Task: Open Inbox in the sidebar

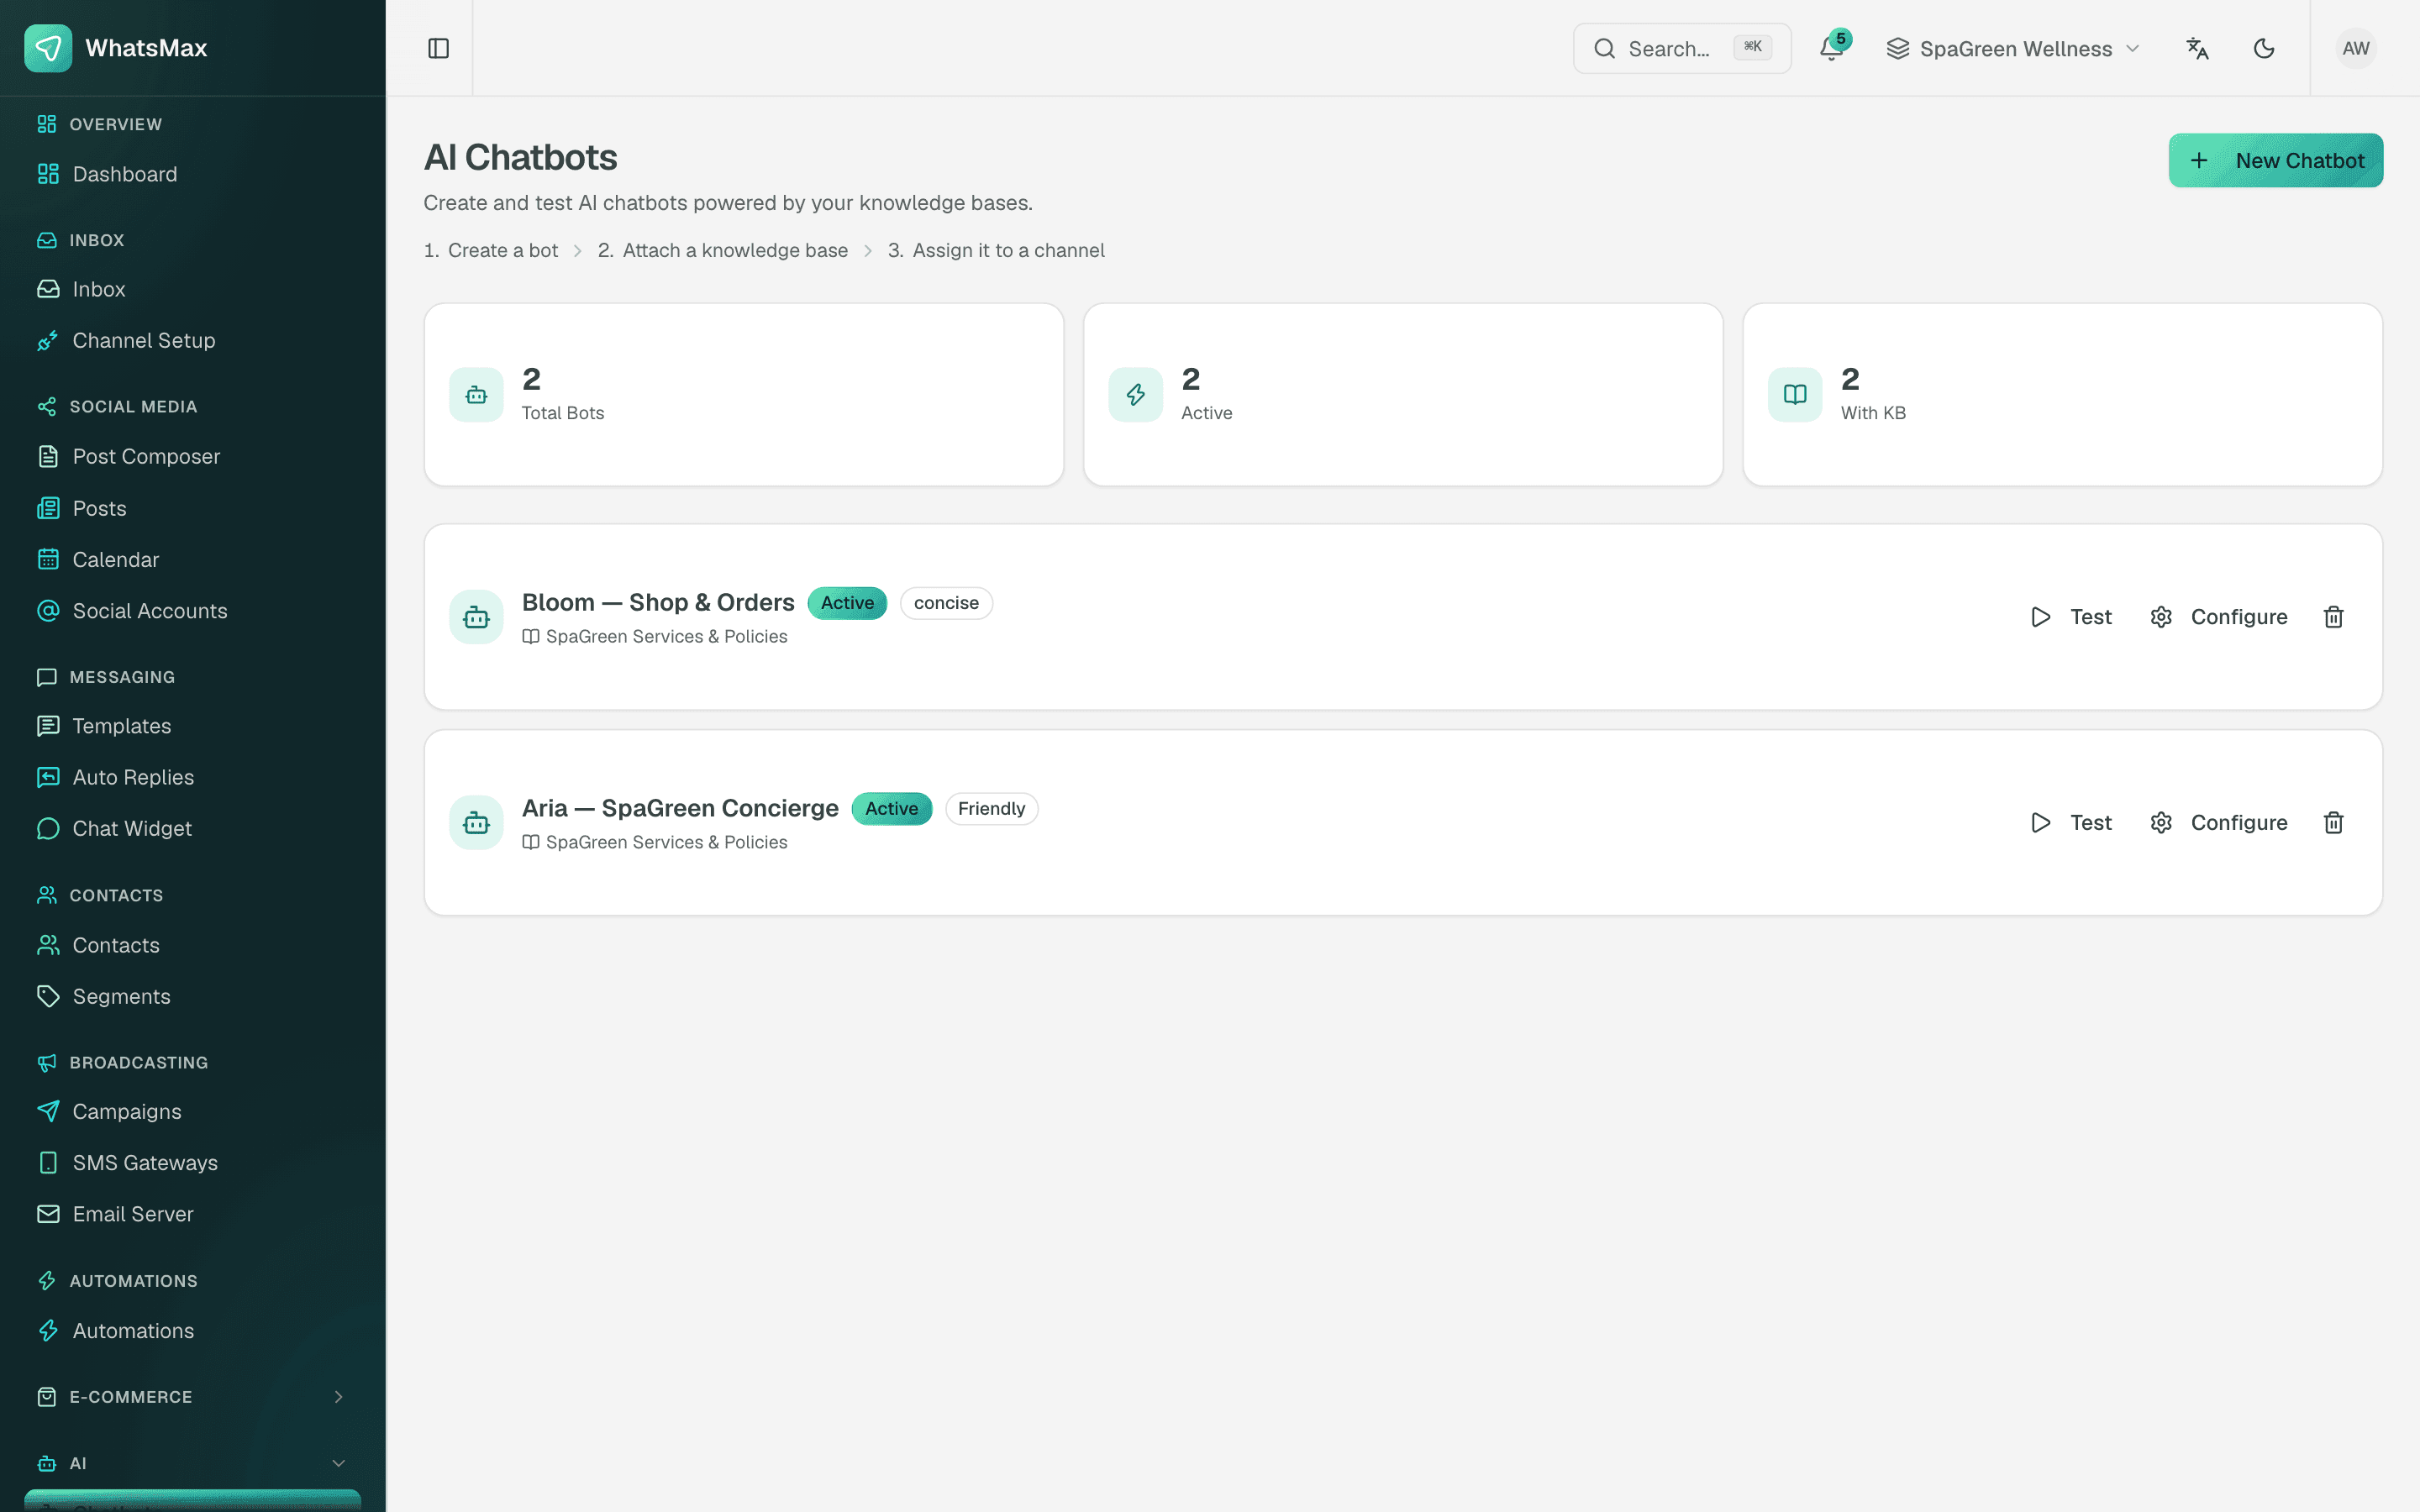Action: point(192,289)
